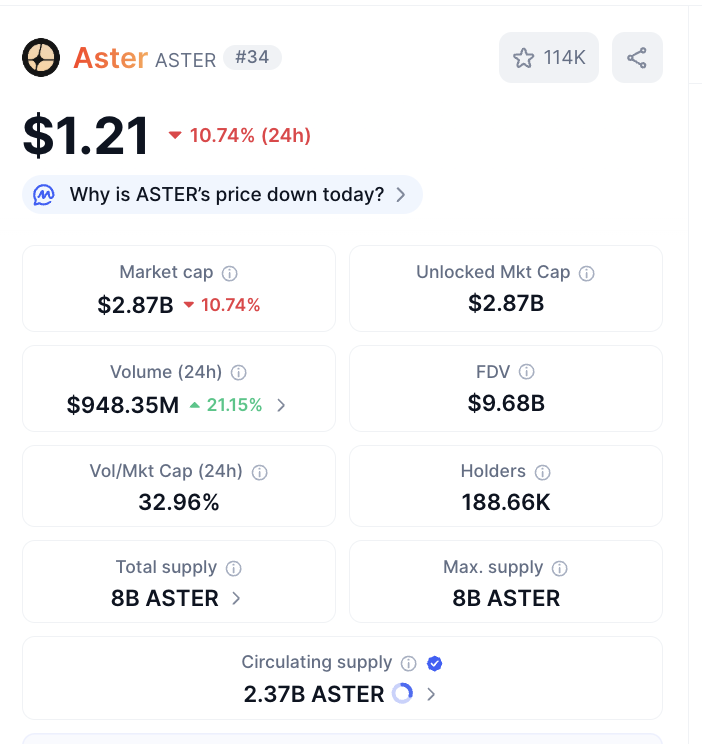Click the Aster coin logo icon
This screenshot has height=744, width=702.
[41, 58]
